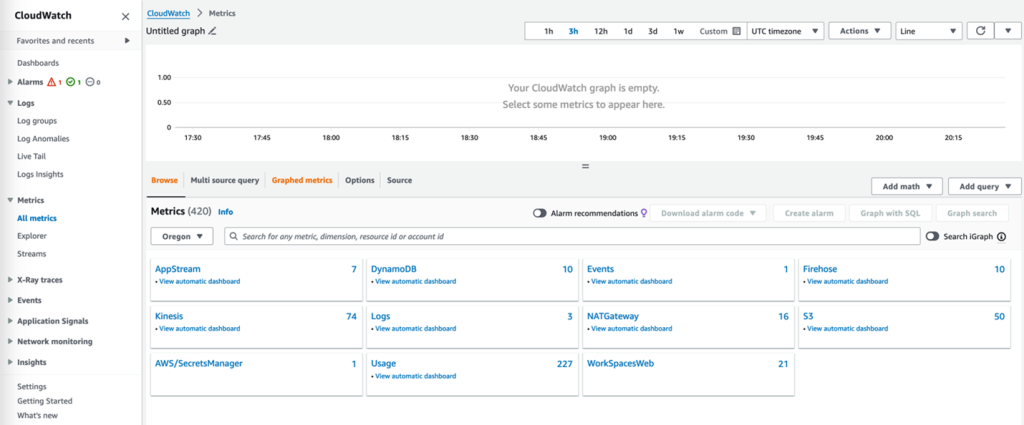Click the Graph with SQL button
The image size is (1024, 425).
tap(890, 213)
